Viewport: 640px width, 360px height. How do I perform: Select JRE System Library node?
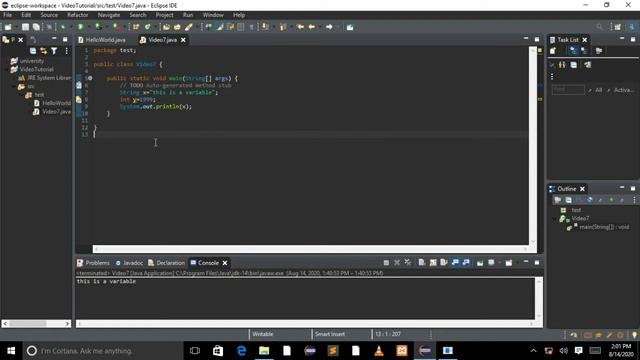pos(49,78)
